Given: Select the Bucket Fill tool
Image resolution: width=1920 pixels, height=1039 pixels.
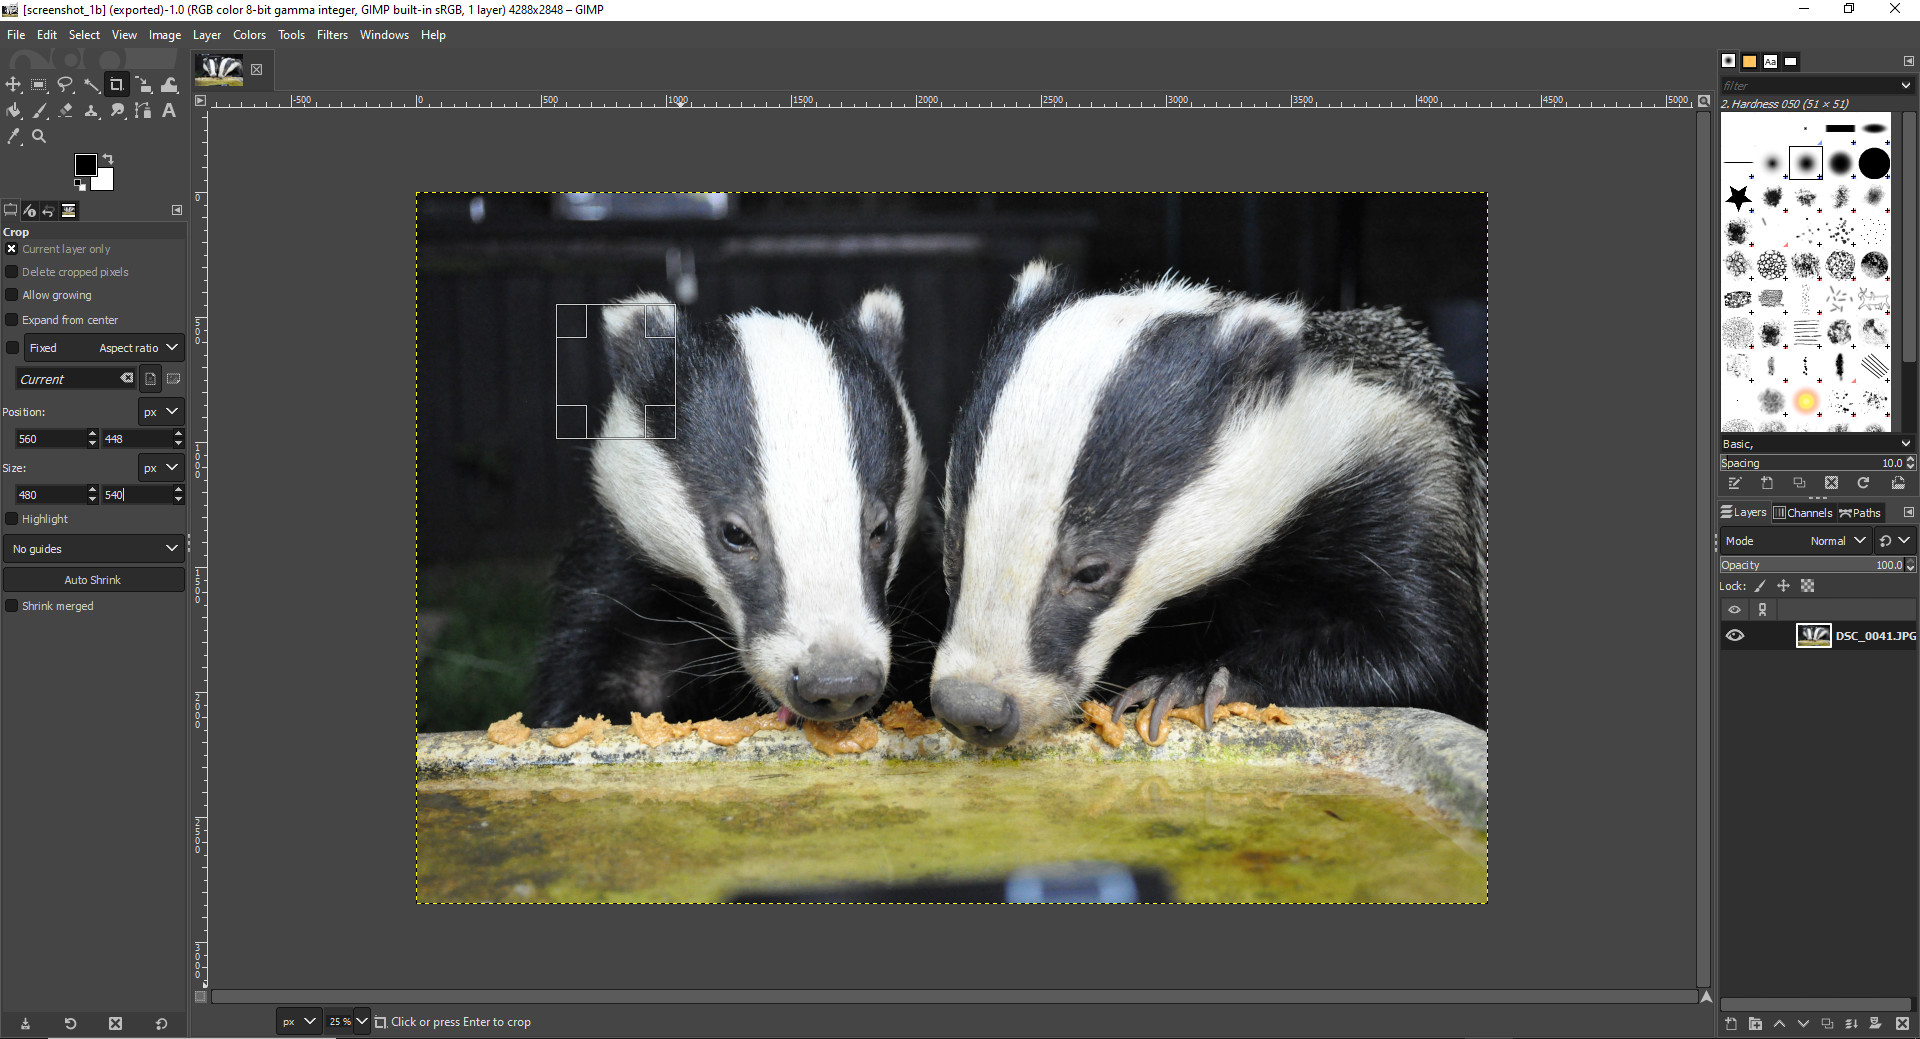Looking at the screenshot, I should (x=13, y=111).
